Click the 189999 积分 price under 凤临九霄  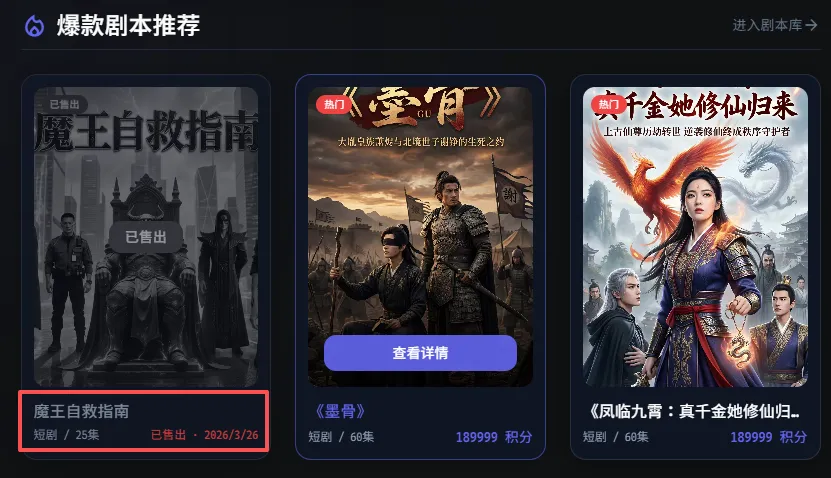pyautogui.click(x=768, y=437)
